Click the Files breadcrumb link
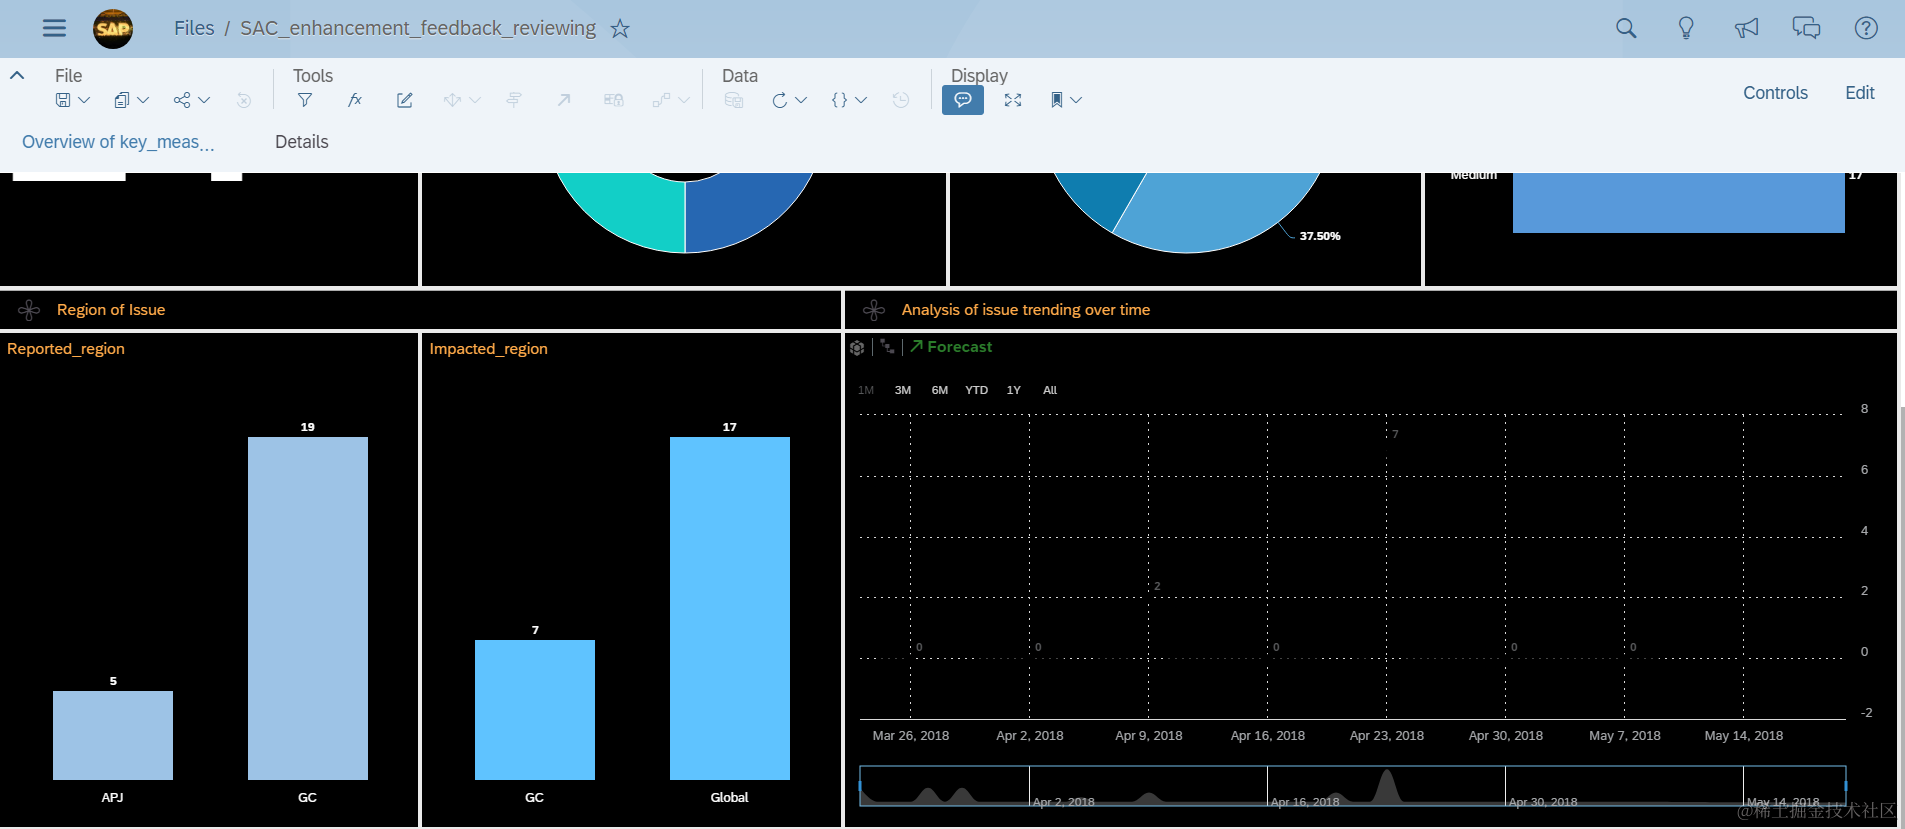Viewport: 1905px width, 829px height. (x=194, y=28)
